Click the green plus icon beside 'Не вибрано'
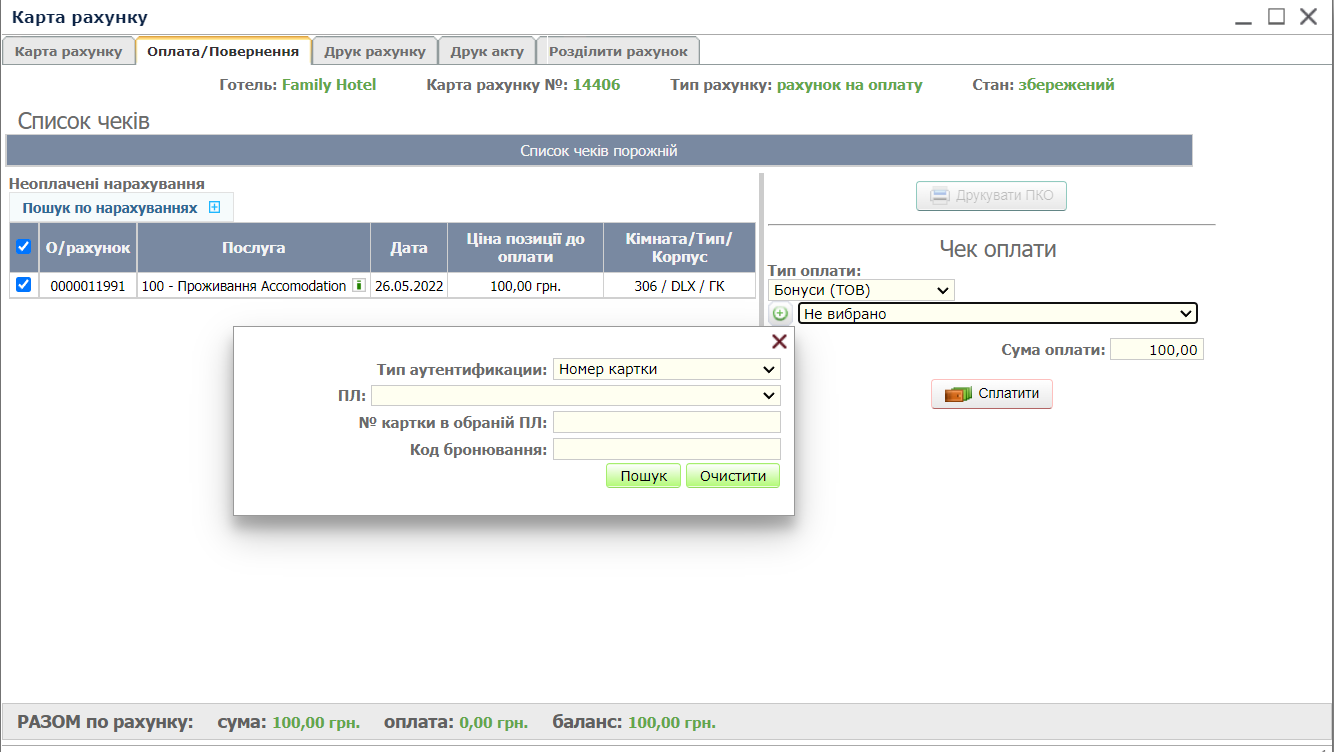1334x752 pixels. (x=780, y=314)
